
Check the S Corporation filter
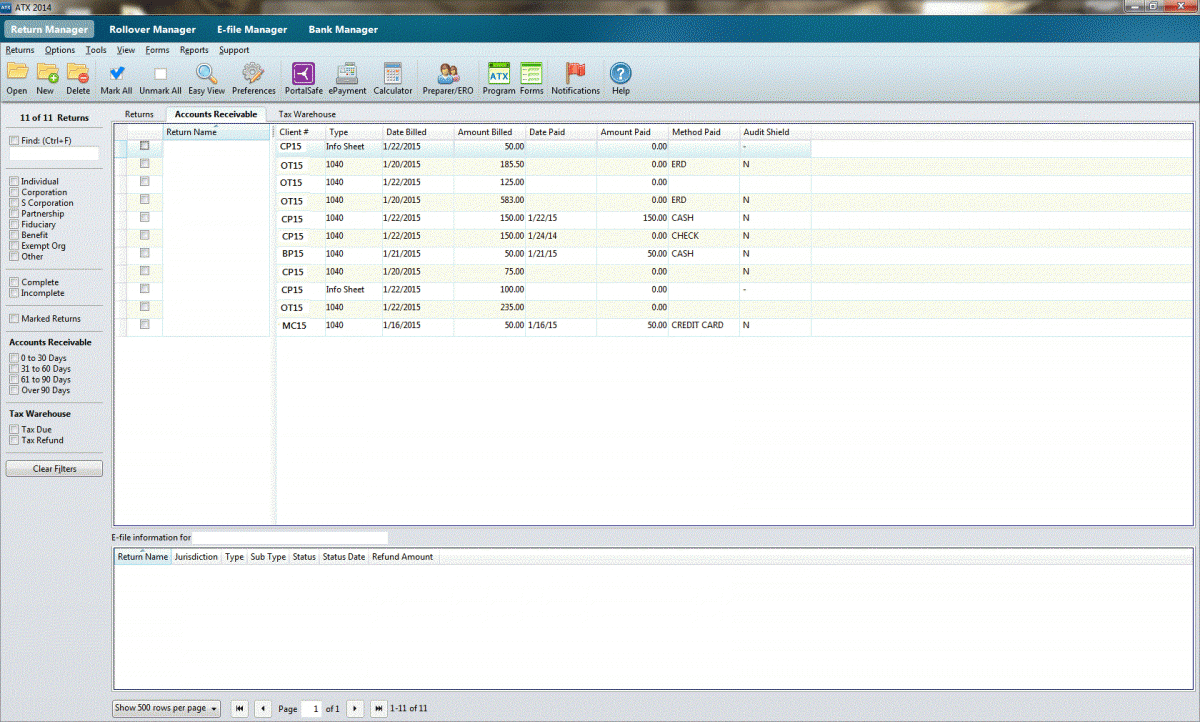tap(13, 203)
